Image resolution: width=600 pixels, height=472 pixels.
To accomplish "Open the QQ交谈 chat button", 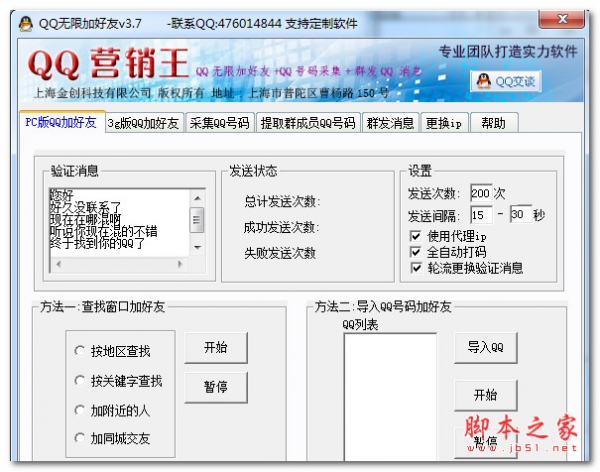I will [506, 81].
